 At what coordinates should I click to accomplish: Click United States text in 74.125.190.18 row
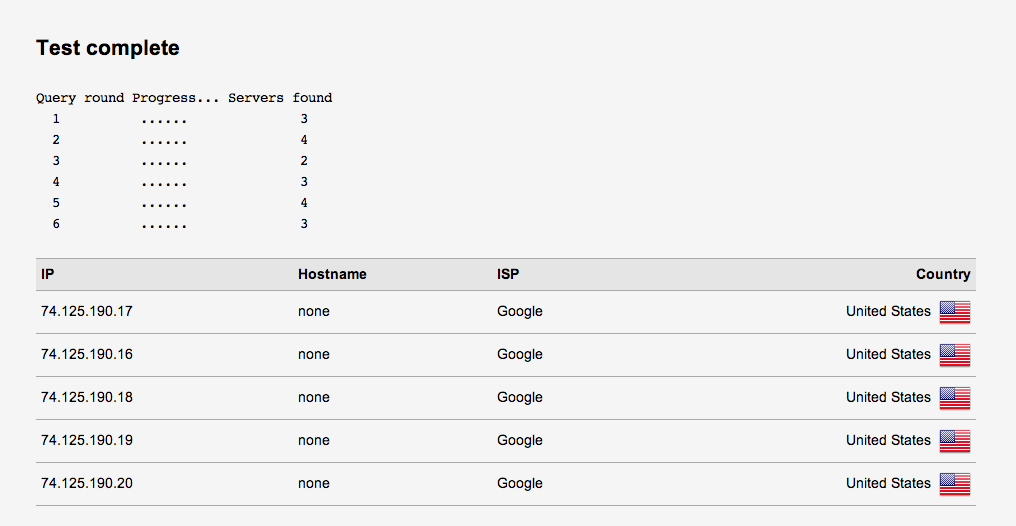pos(888,397)
